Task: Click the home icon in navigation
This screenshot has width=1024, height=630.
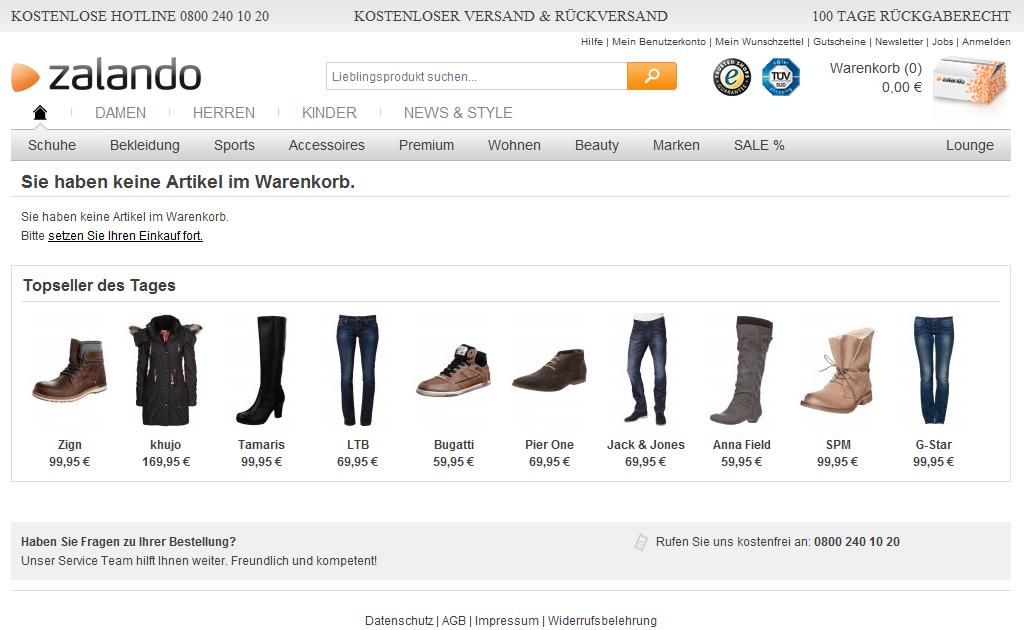Action: tap(40, 113)
